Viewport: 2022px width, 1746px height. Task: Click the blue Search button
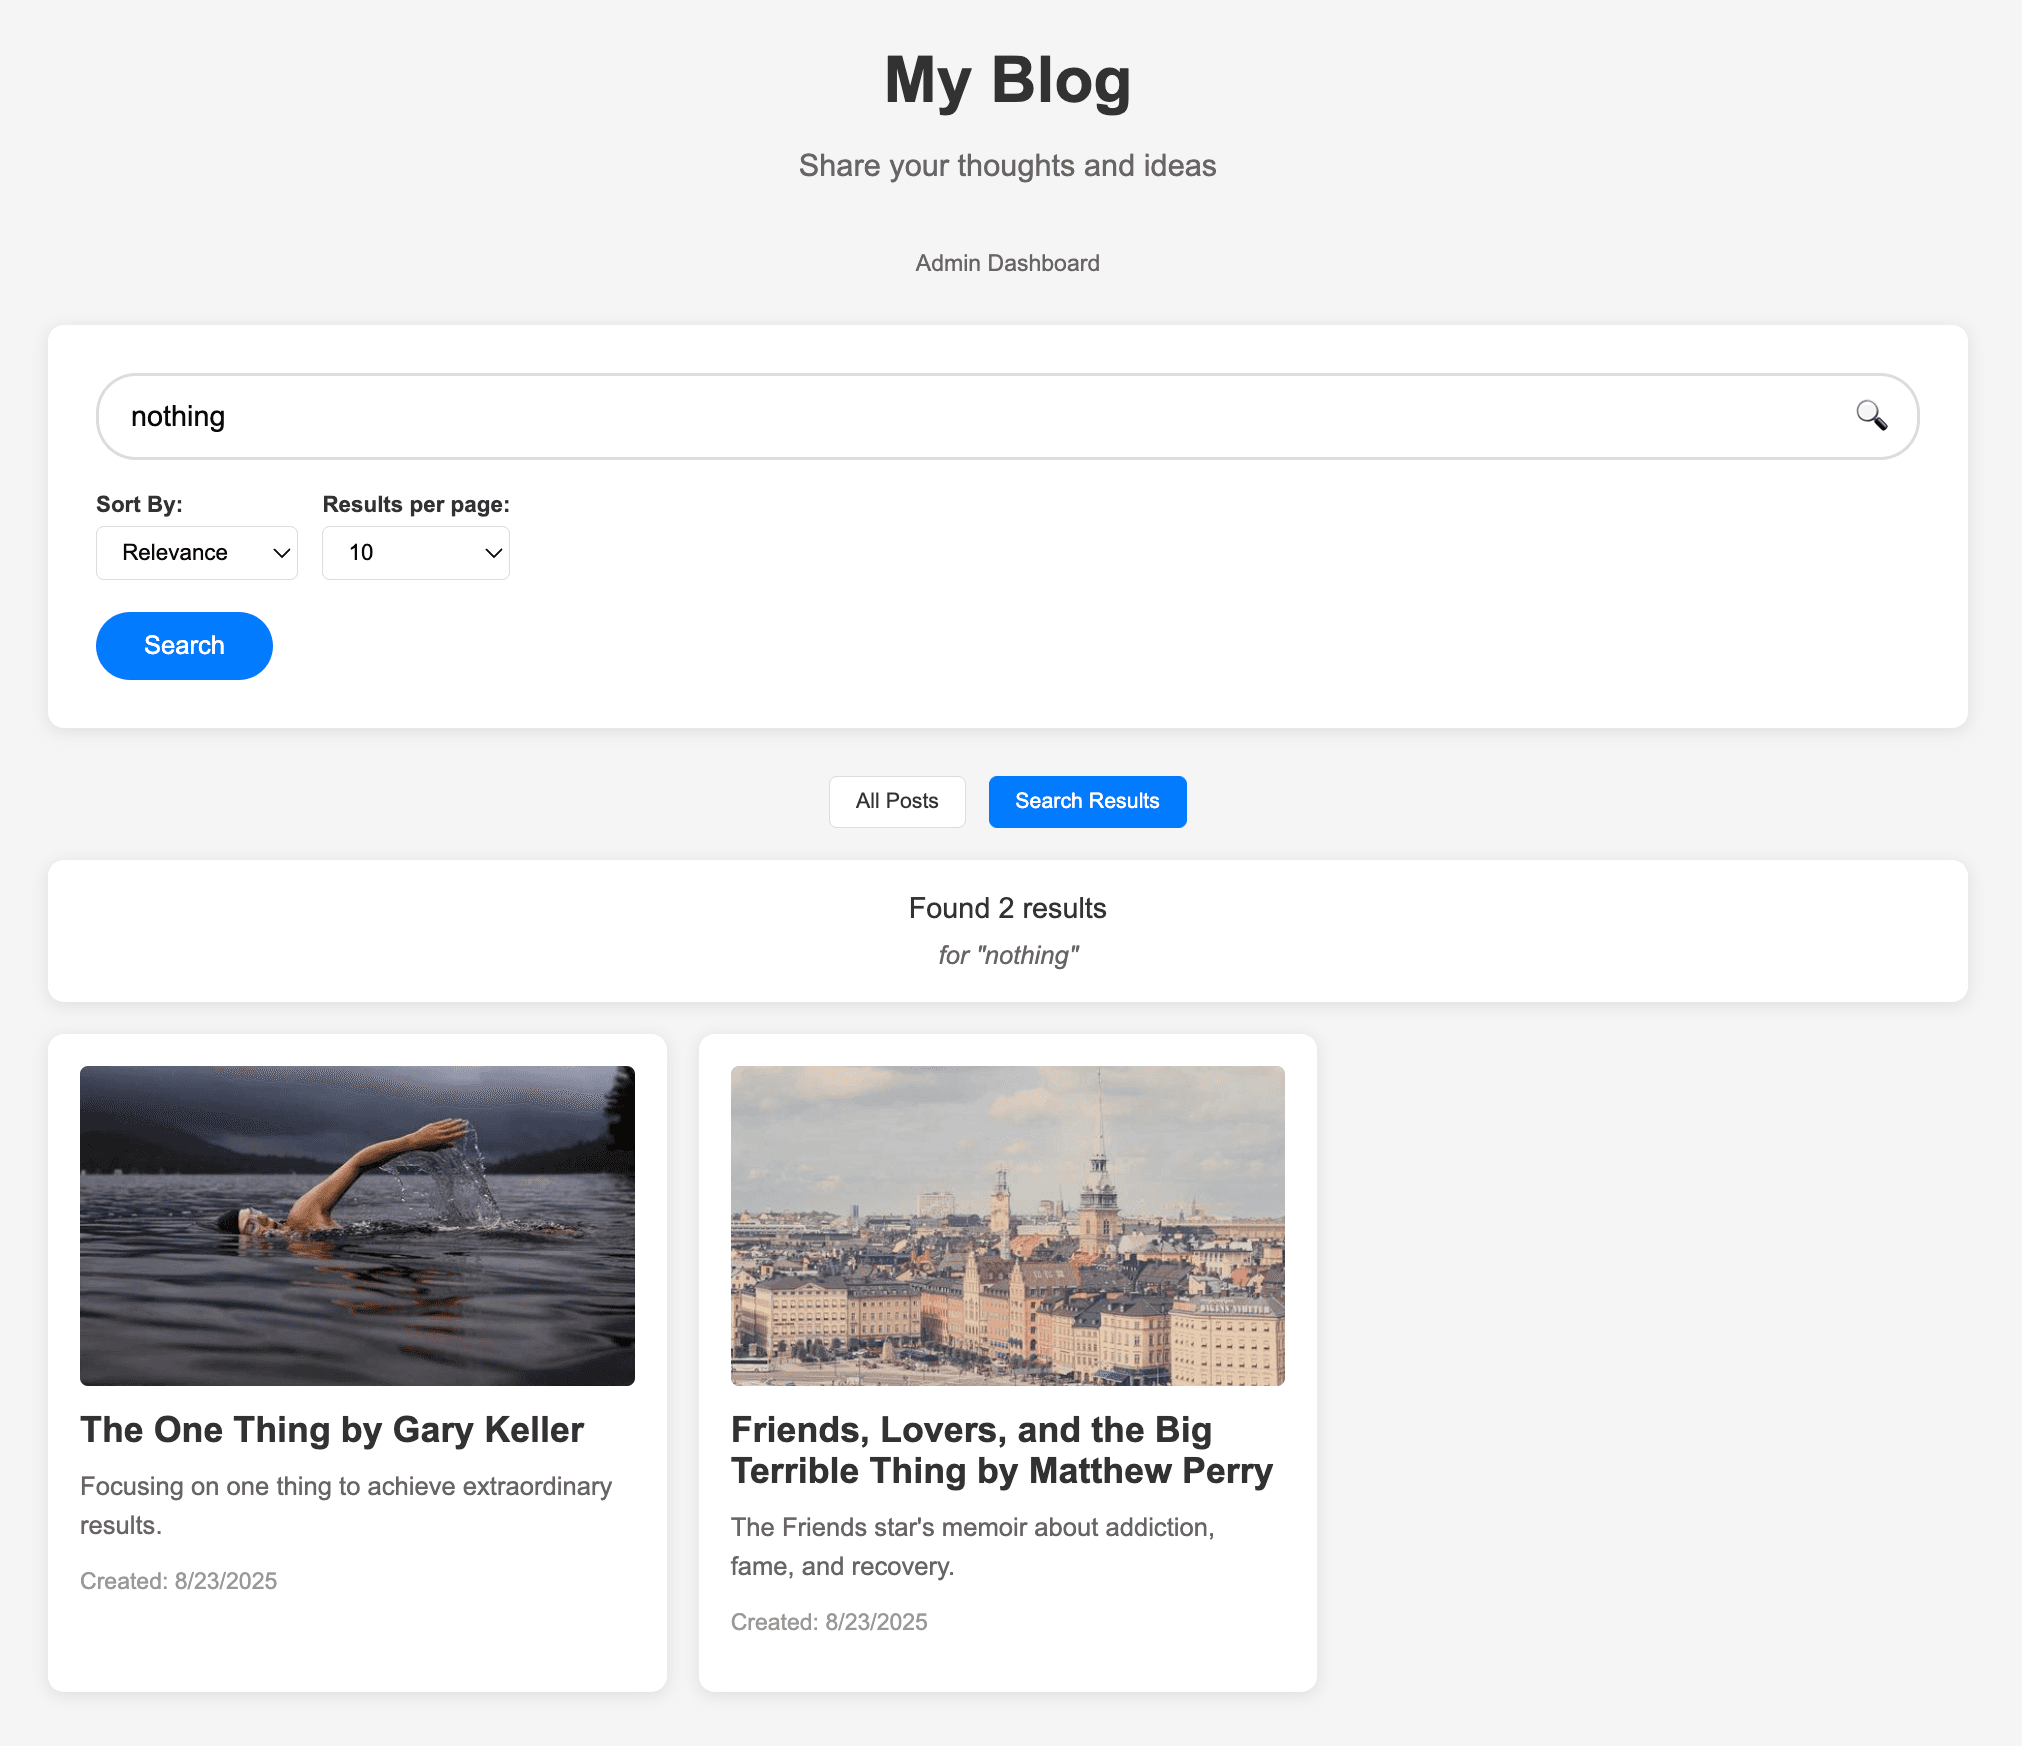184,646
